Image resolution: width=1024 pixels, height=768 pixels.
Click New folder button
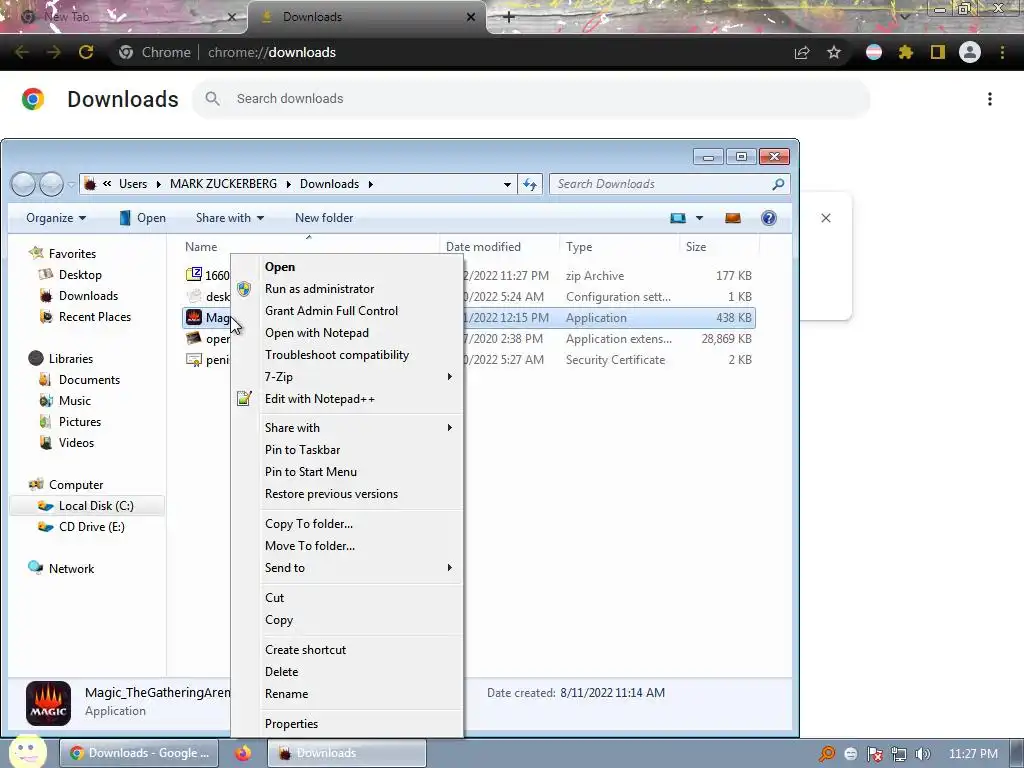click(x=324, y=218)
